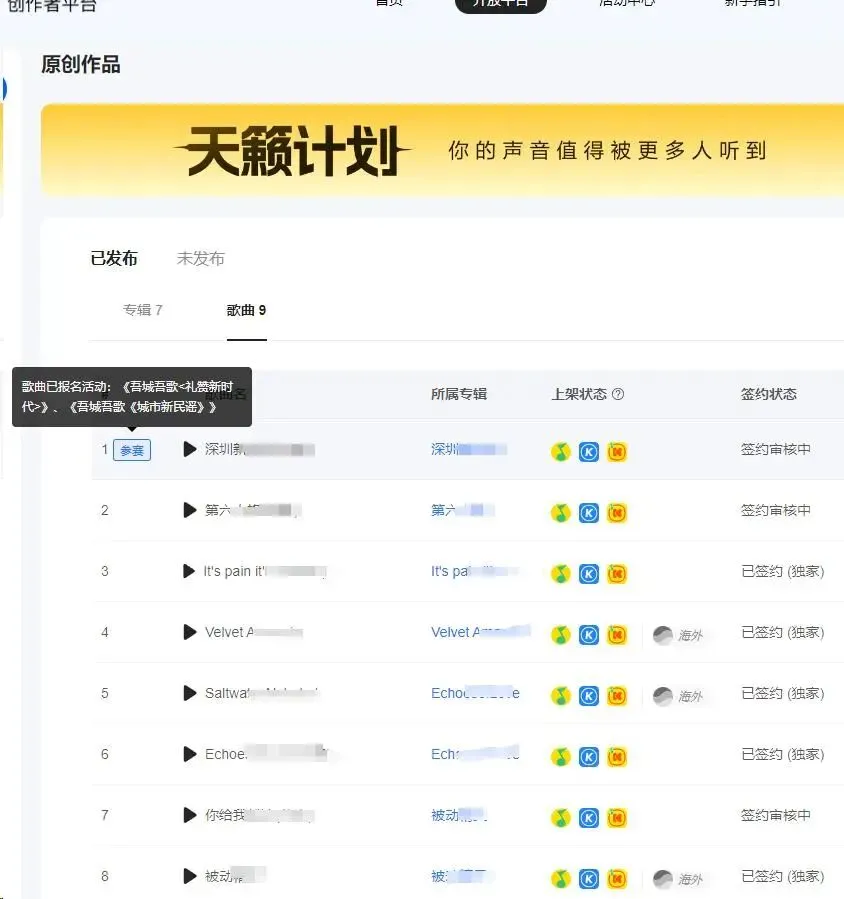
Task: Switch to the 已发布 tab
Action: pos(114,259)
